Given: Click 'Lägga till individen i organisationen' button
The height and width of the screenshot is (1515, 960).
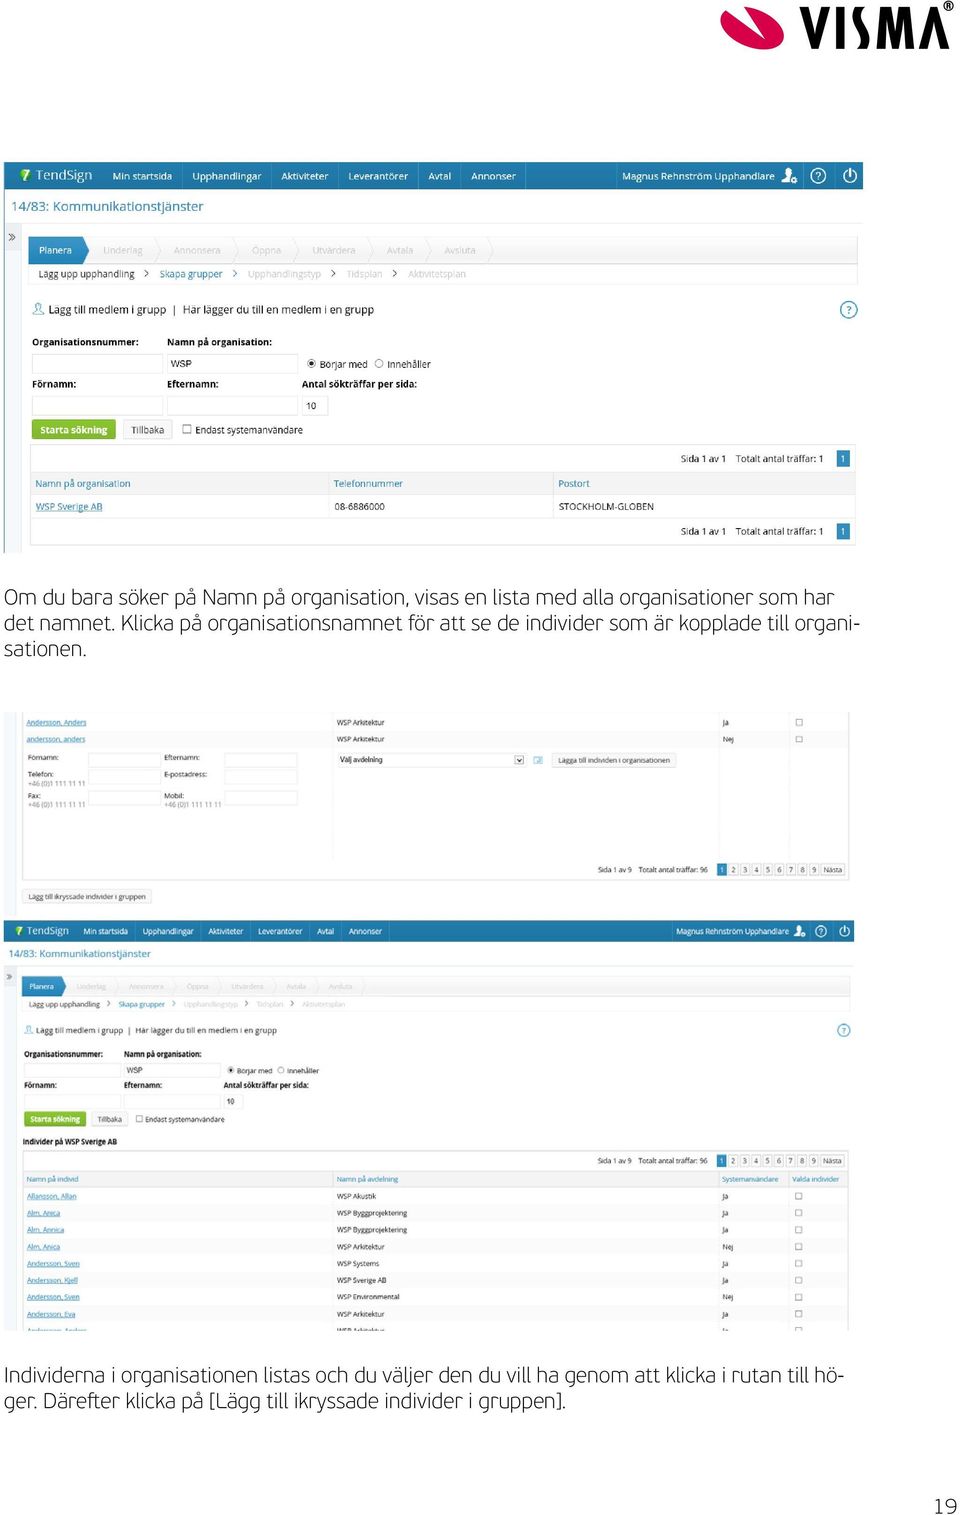Looking at the screenshot, I should 614,760.
